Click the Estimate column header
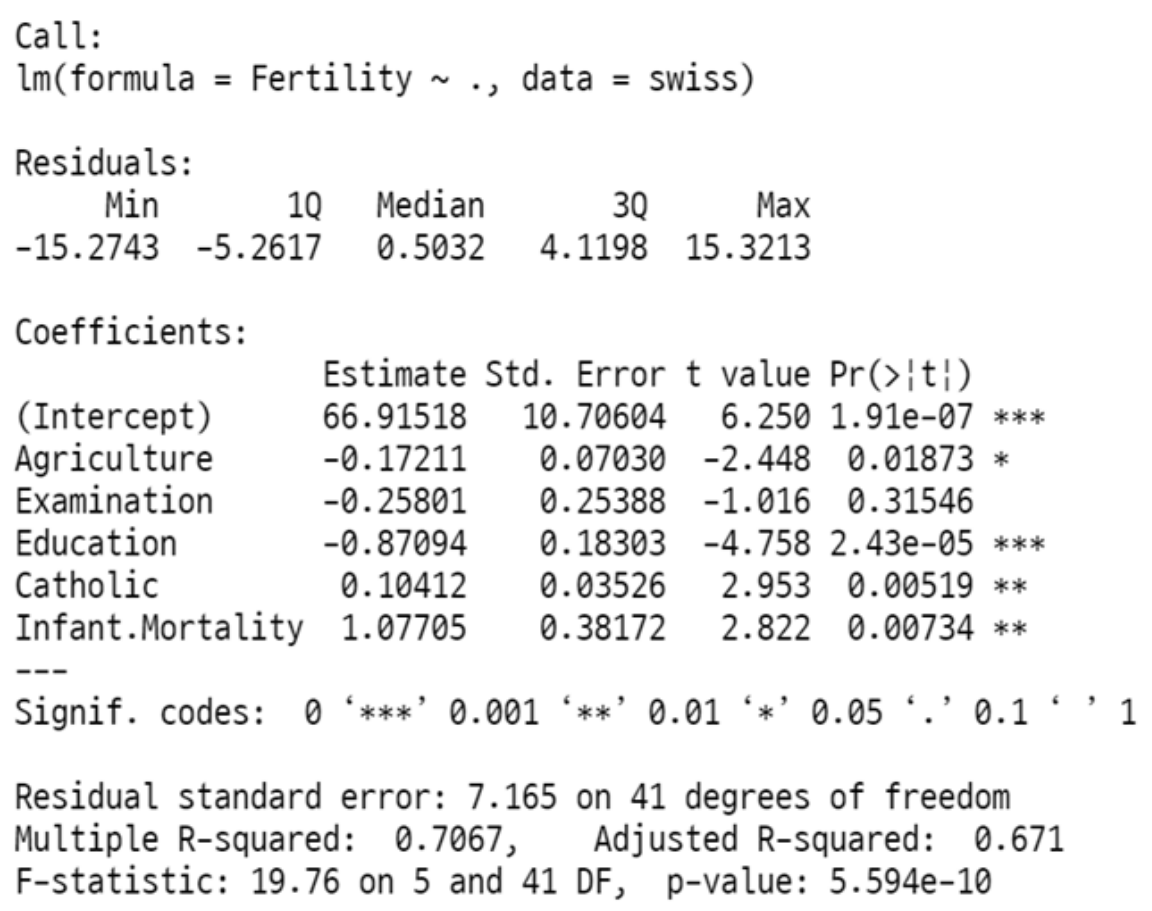Viewport: 1152px width, 911px height. point(395,375)
